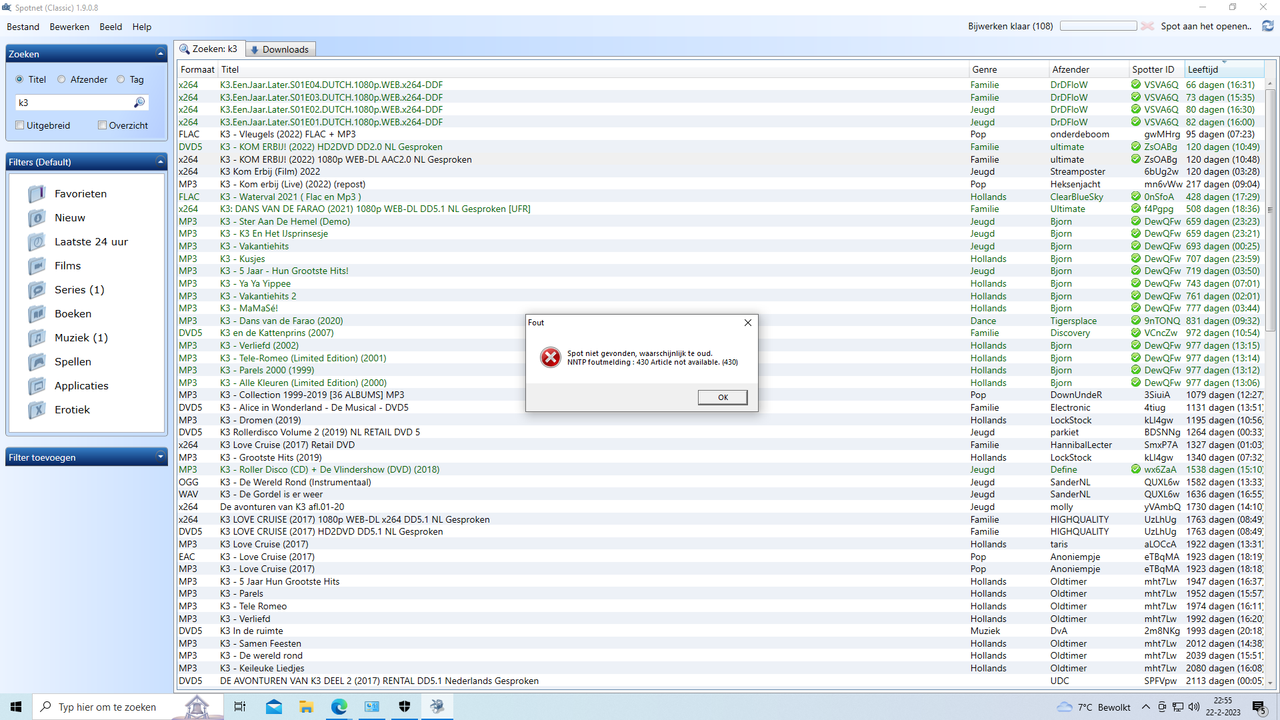Sort by Genre column header
This screenshot has height=720, width=1280.
tap(1008, 70)
